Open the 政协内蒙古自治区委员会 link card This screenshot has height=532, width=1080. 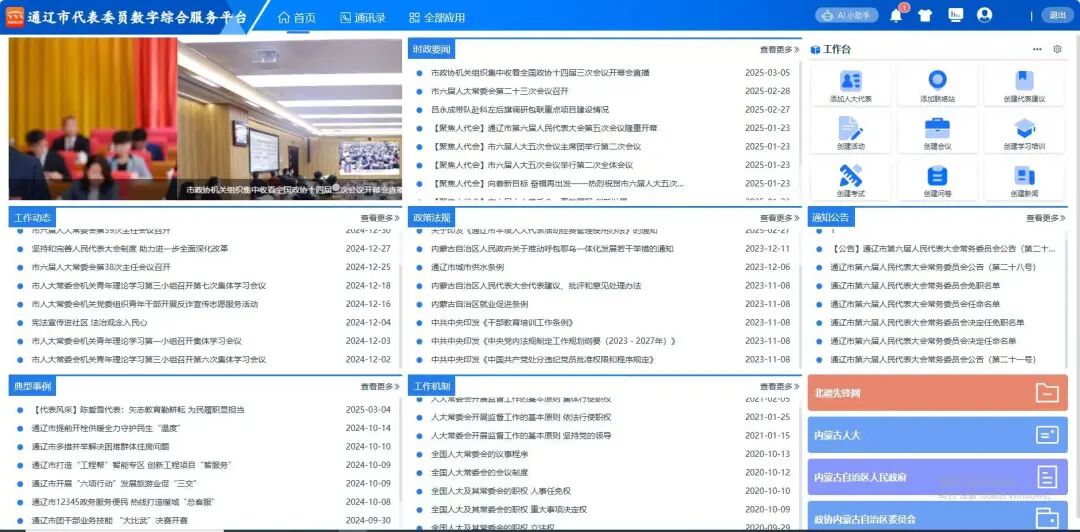click(937, 516)
